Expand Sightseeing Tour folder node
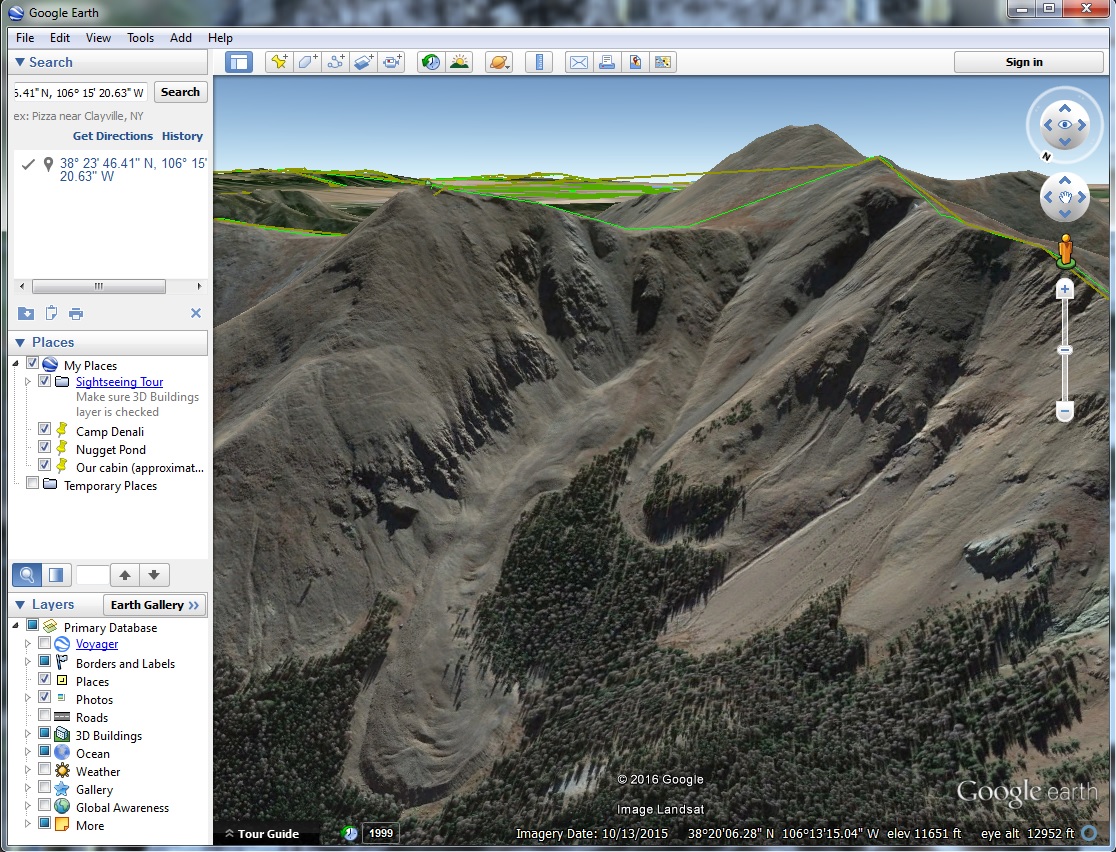 click(28, 382)
